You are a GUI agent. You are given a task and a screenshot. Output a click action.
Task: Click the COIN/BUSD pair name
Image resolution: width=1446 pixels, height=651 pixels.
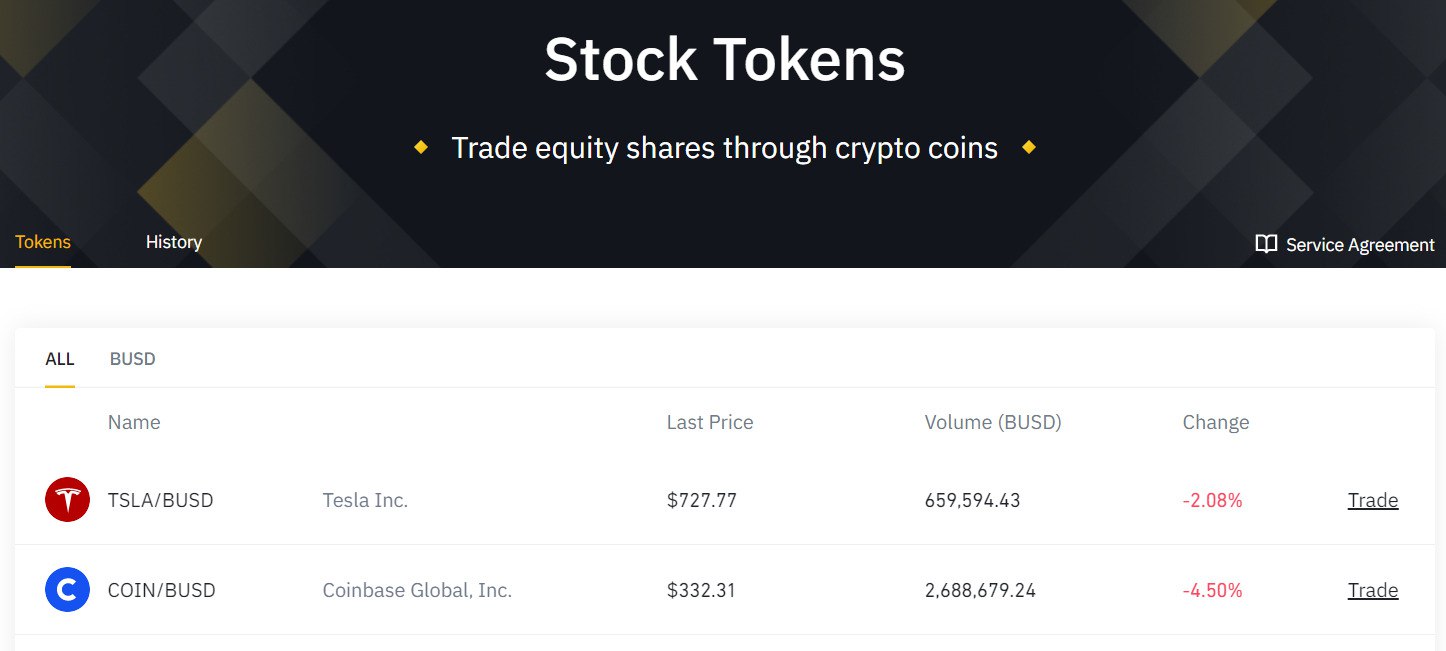pyautogui.click(x=162, y=590)
